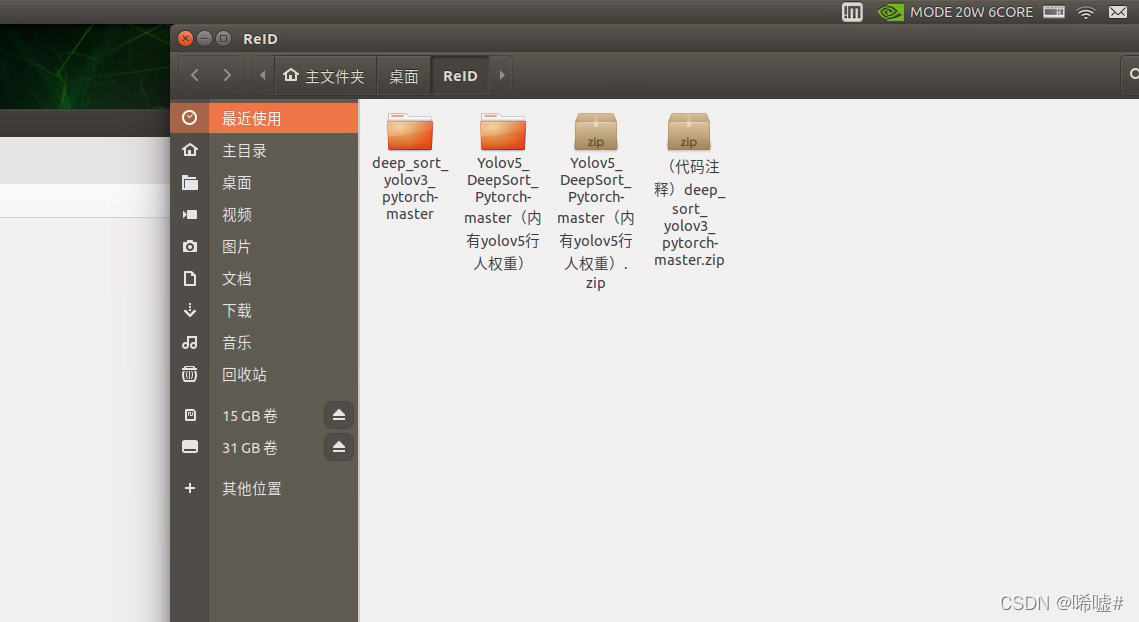Click the folder icon beside 桌面 in sidebar

190,182
